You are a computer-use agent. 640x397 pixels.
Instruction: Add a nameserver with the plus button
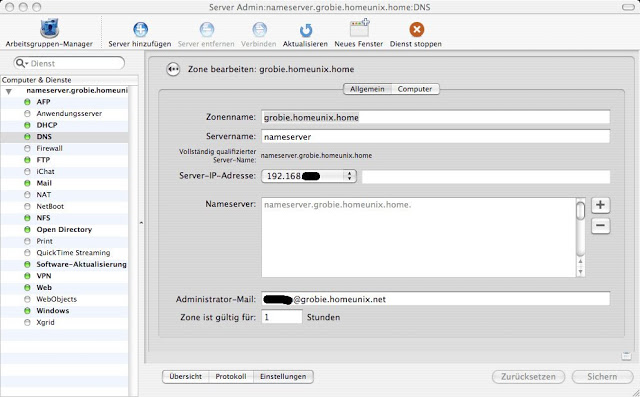(x=600, y=205)
